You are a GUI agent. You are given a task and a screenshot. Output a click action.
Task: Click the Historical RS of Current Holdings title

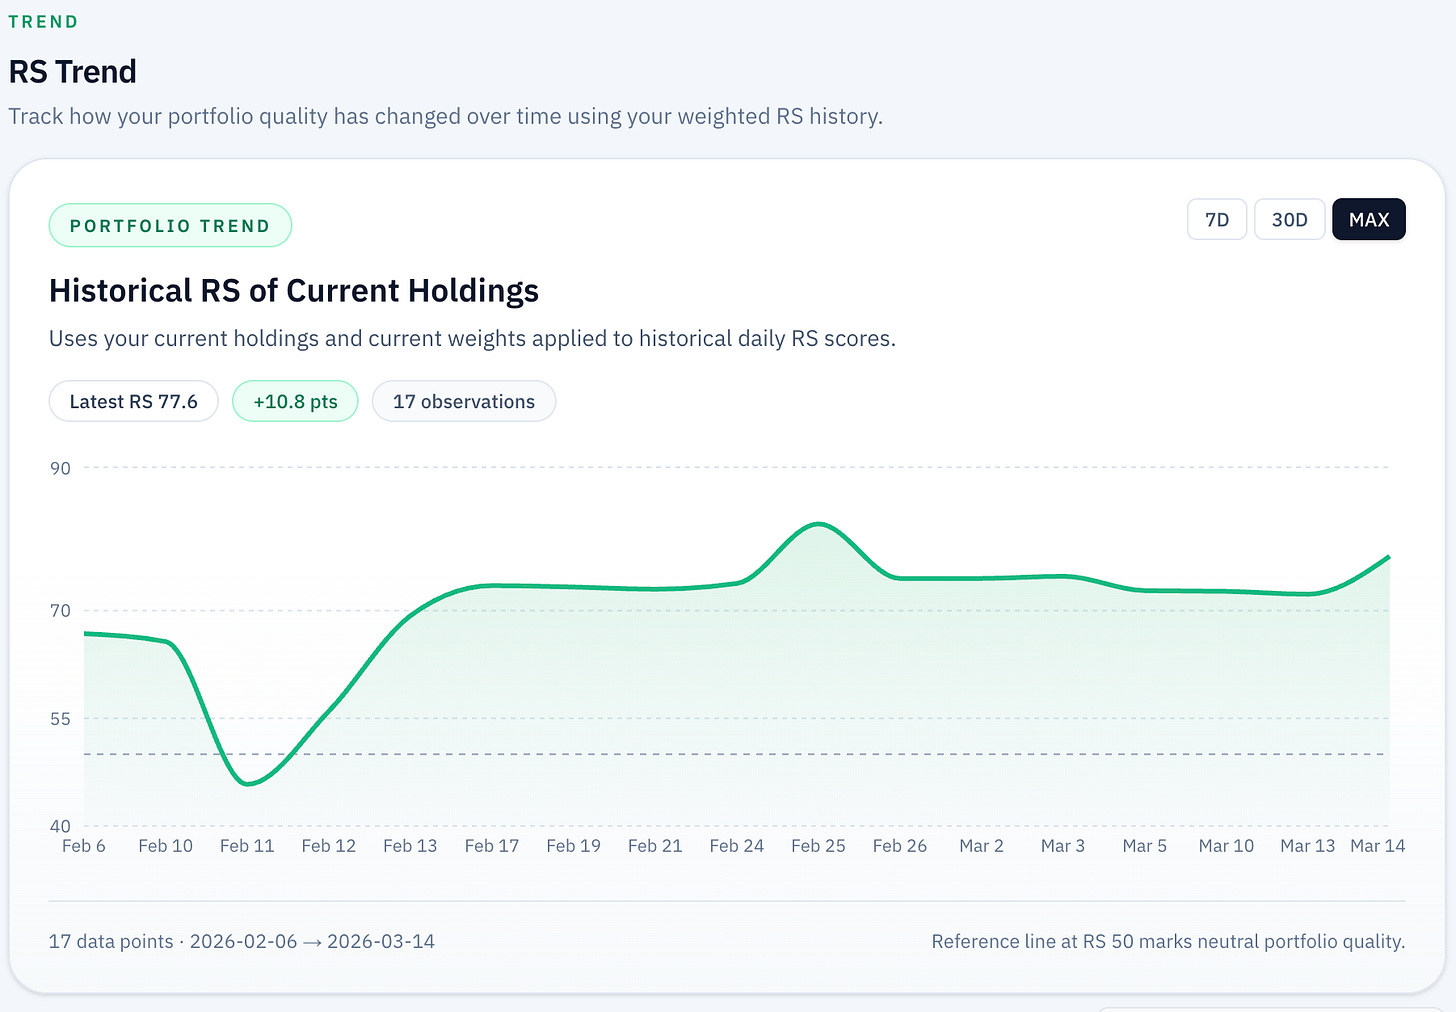point(293,290)
